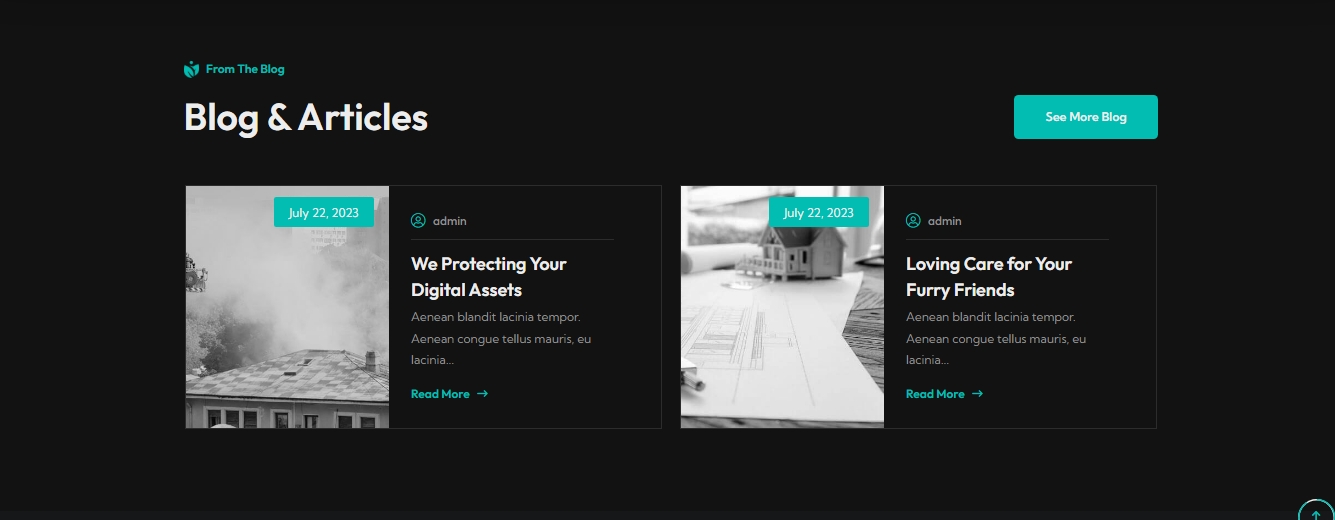This screenshot has height=520, width=1335.
Task: Open We Protecting Your Digital Assets title
Action: click(x=488, y=277)
